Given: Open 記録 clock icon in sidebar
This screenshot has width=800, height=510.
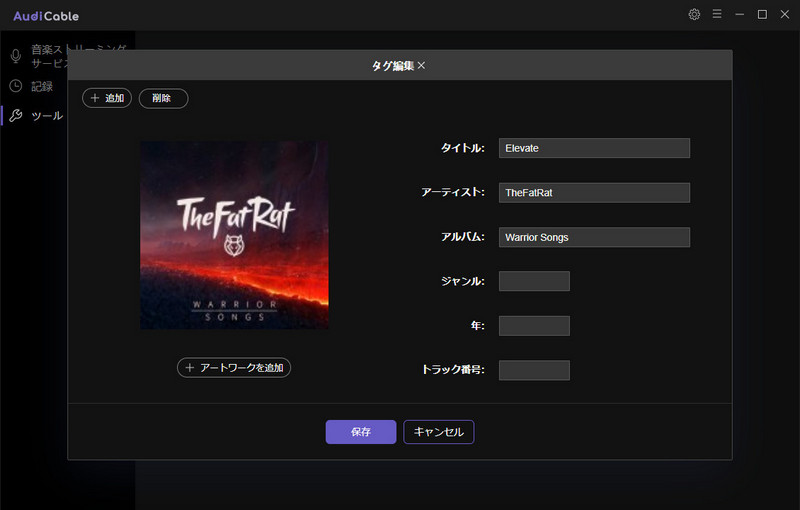Looking at the screenshot, I should click(16, 86).
